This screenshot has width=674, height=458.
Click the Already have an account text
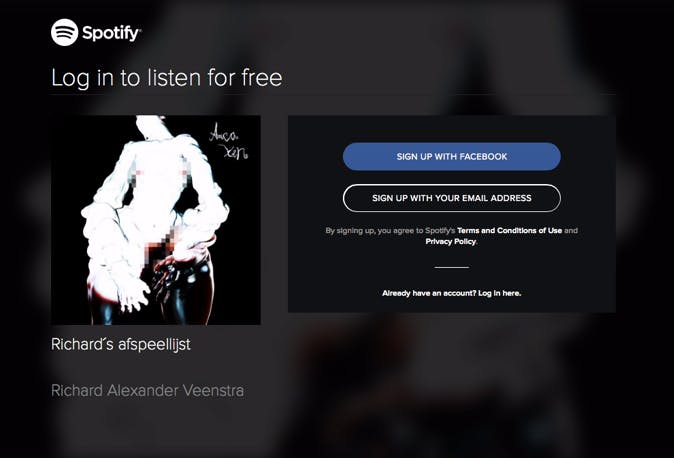429,293
